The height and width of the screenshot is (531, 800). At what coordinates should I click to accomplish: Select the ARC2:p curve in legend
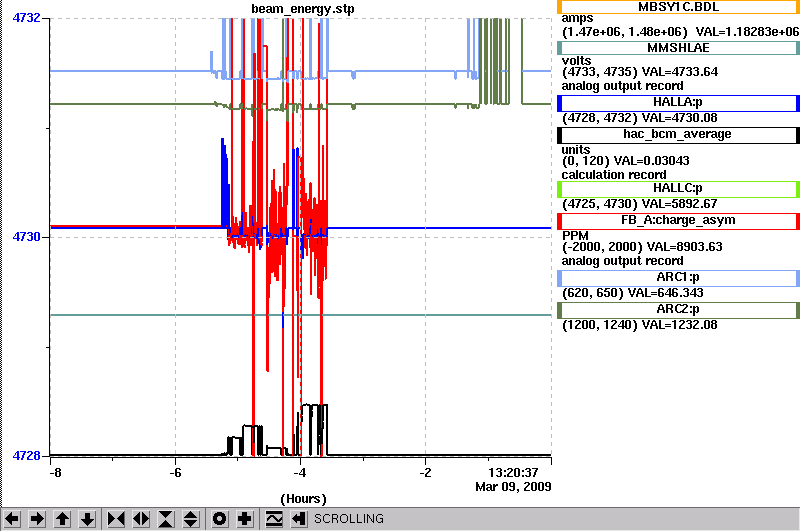678,310
